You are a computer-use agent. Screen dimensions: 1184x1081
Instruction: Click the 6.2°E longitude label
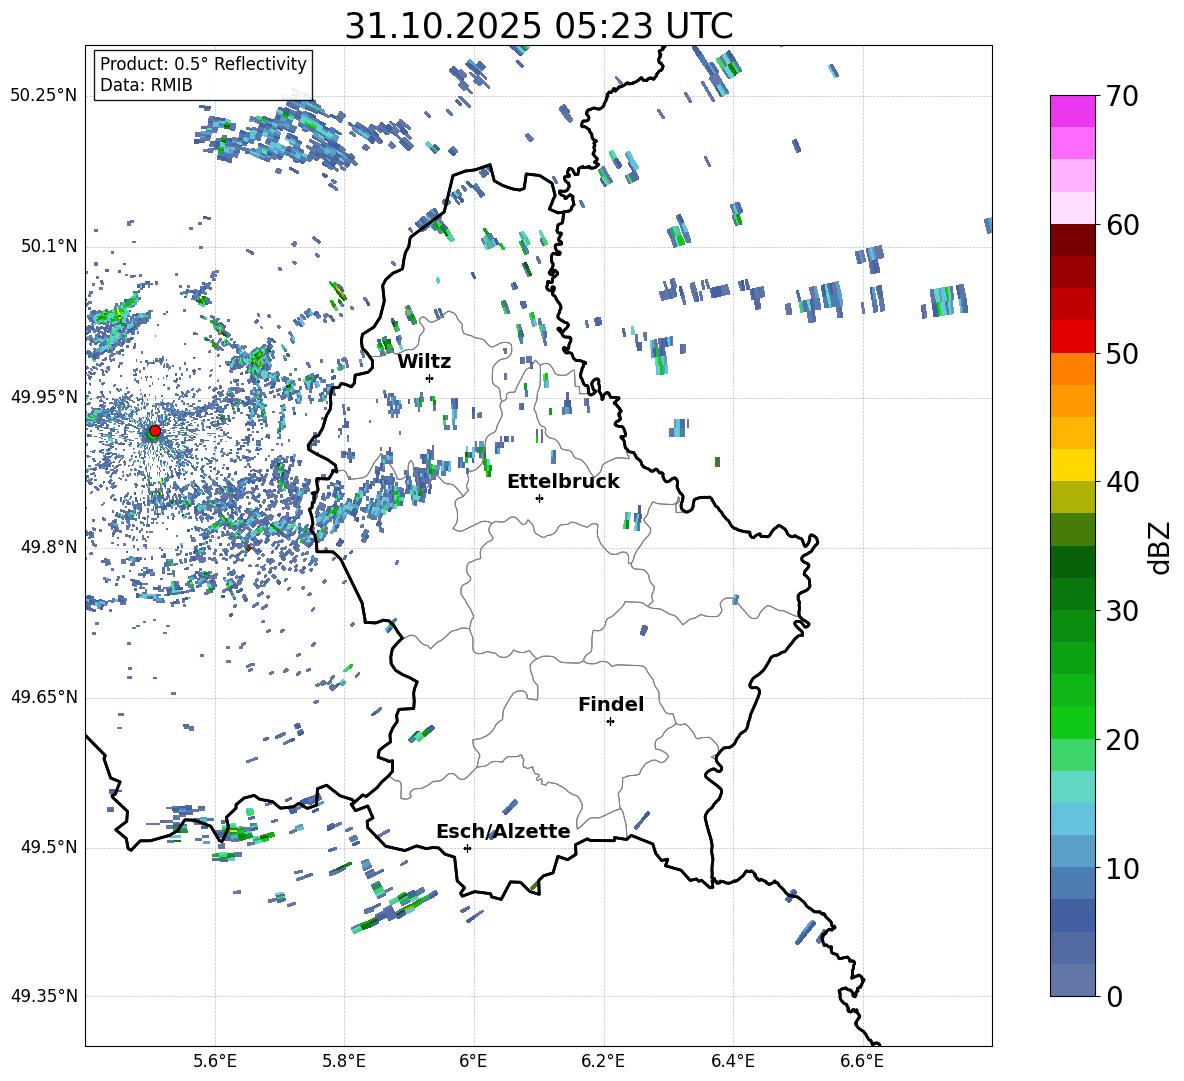click(x=603, y=1059)
